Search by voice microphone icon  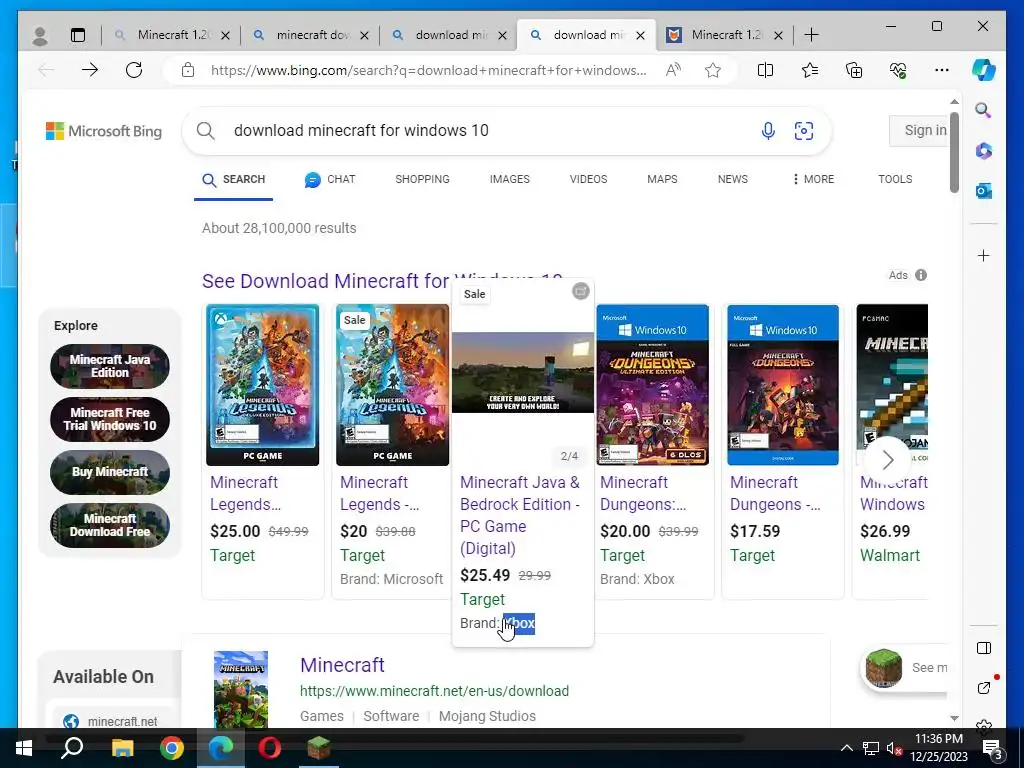tap(768, 131)
